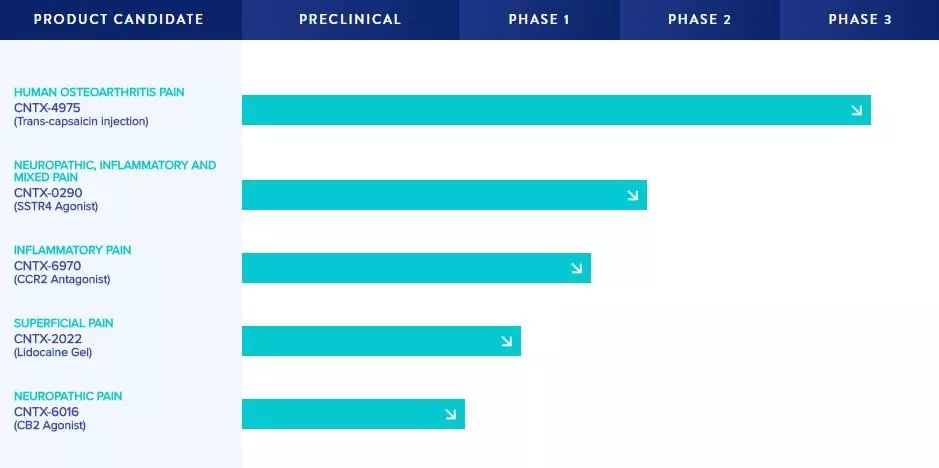Select the Preclinical column header
The image size is (939, 468).
350,19
